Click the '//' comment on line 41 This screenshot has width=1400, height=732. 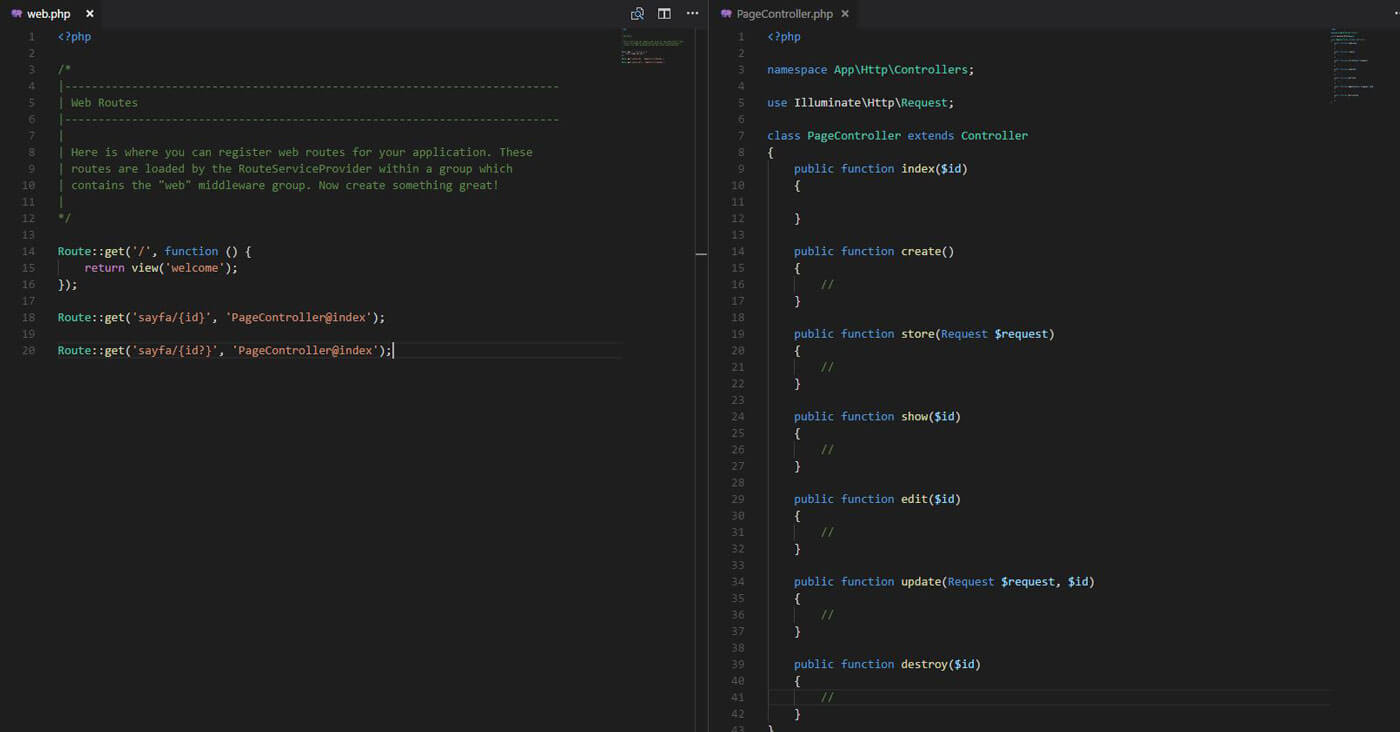[x=827, y=698]
